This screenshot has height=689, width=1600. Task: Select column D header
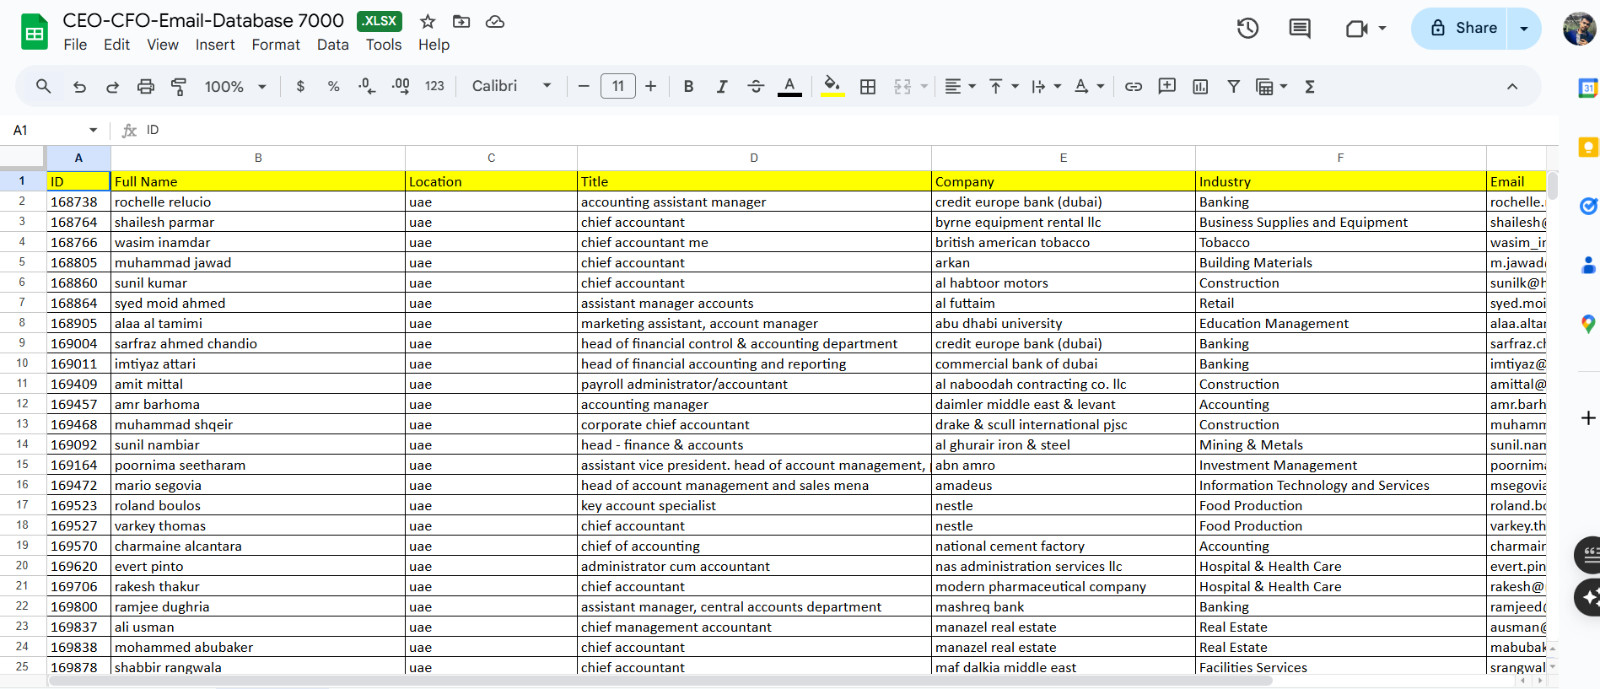(x=754, y=158)
